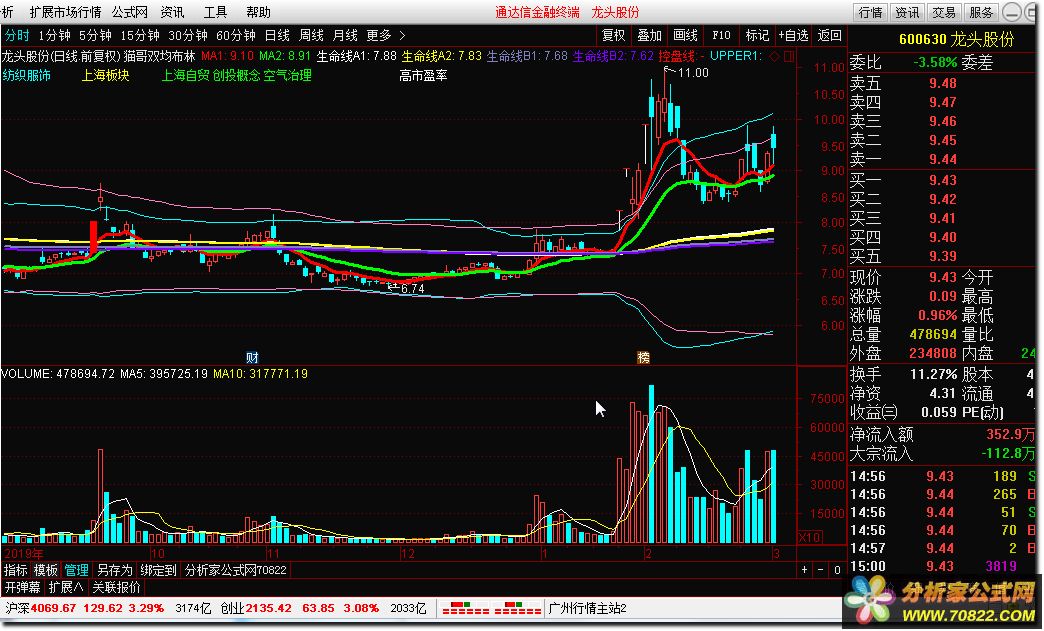Click the 卖五 price 9.48
1044x631 pixels.
(943, 83)
